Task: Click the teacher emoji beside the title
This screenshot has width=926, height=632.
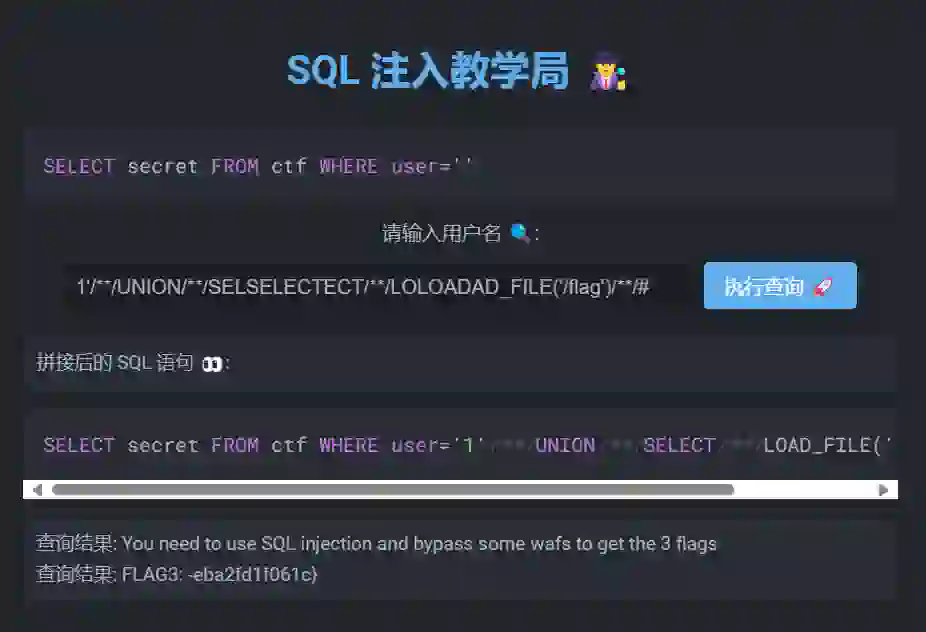Action: pos(608,72)
